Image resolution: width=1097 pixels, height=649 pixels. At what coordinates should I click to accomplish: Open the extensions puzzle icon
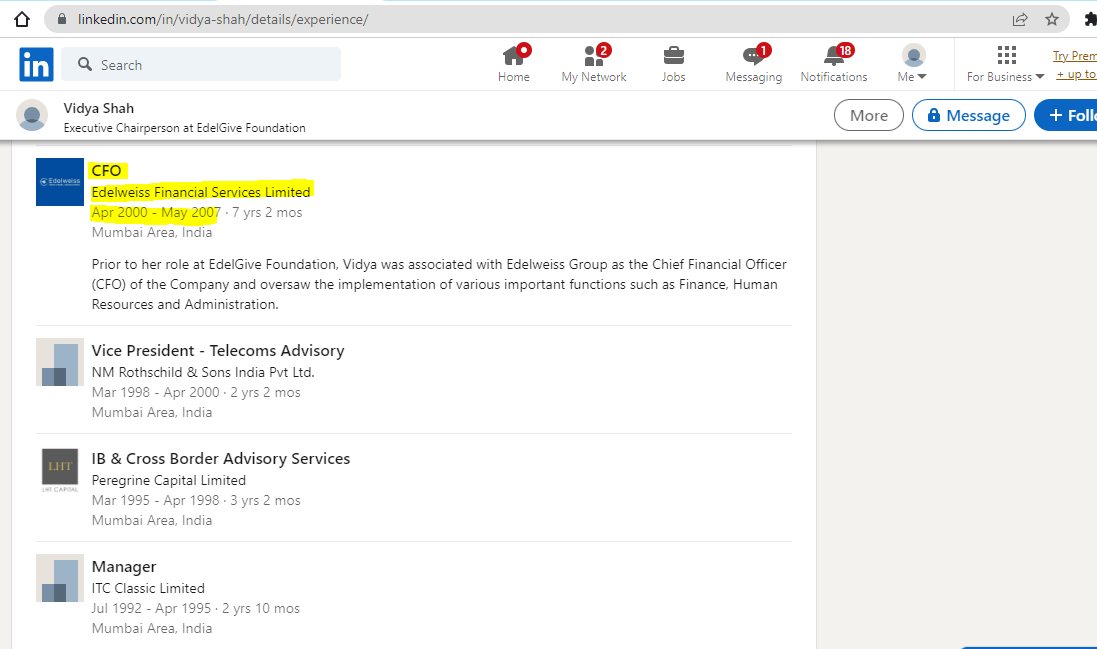tap(1090, 20)
